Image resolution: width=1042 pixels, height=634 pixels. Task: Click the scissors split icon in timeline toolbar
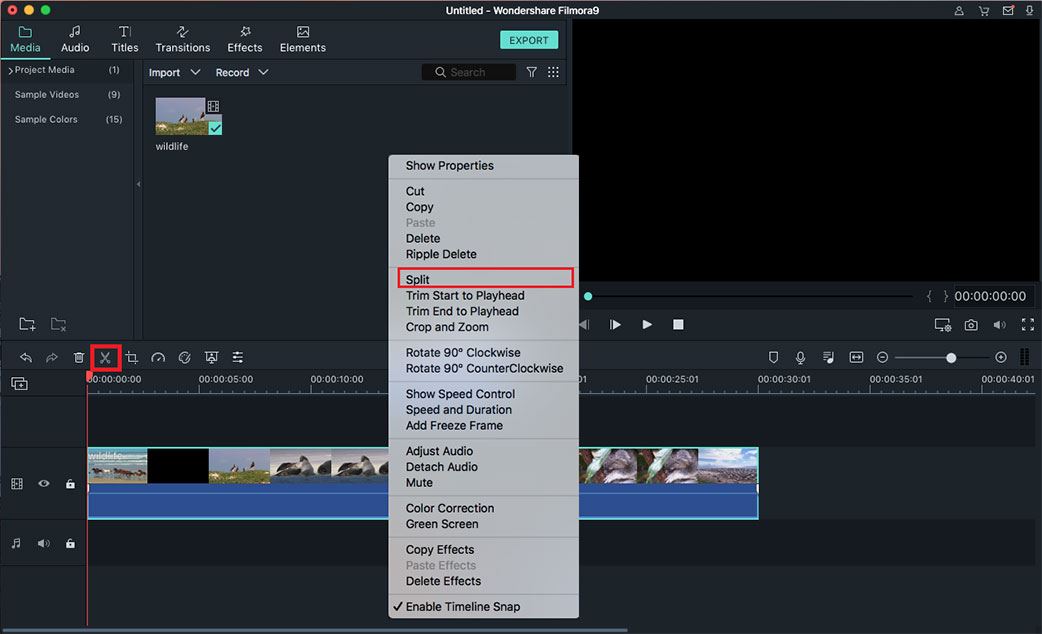(105, 357)
